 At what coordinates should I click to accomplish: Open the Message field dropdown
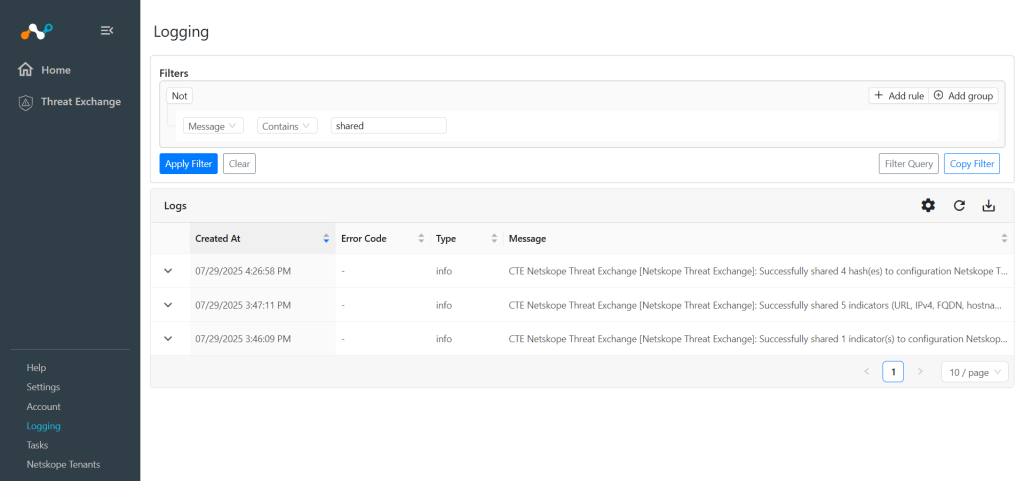[214, 126]
